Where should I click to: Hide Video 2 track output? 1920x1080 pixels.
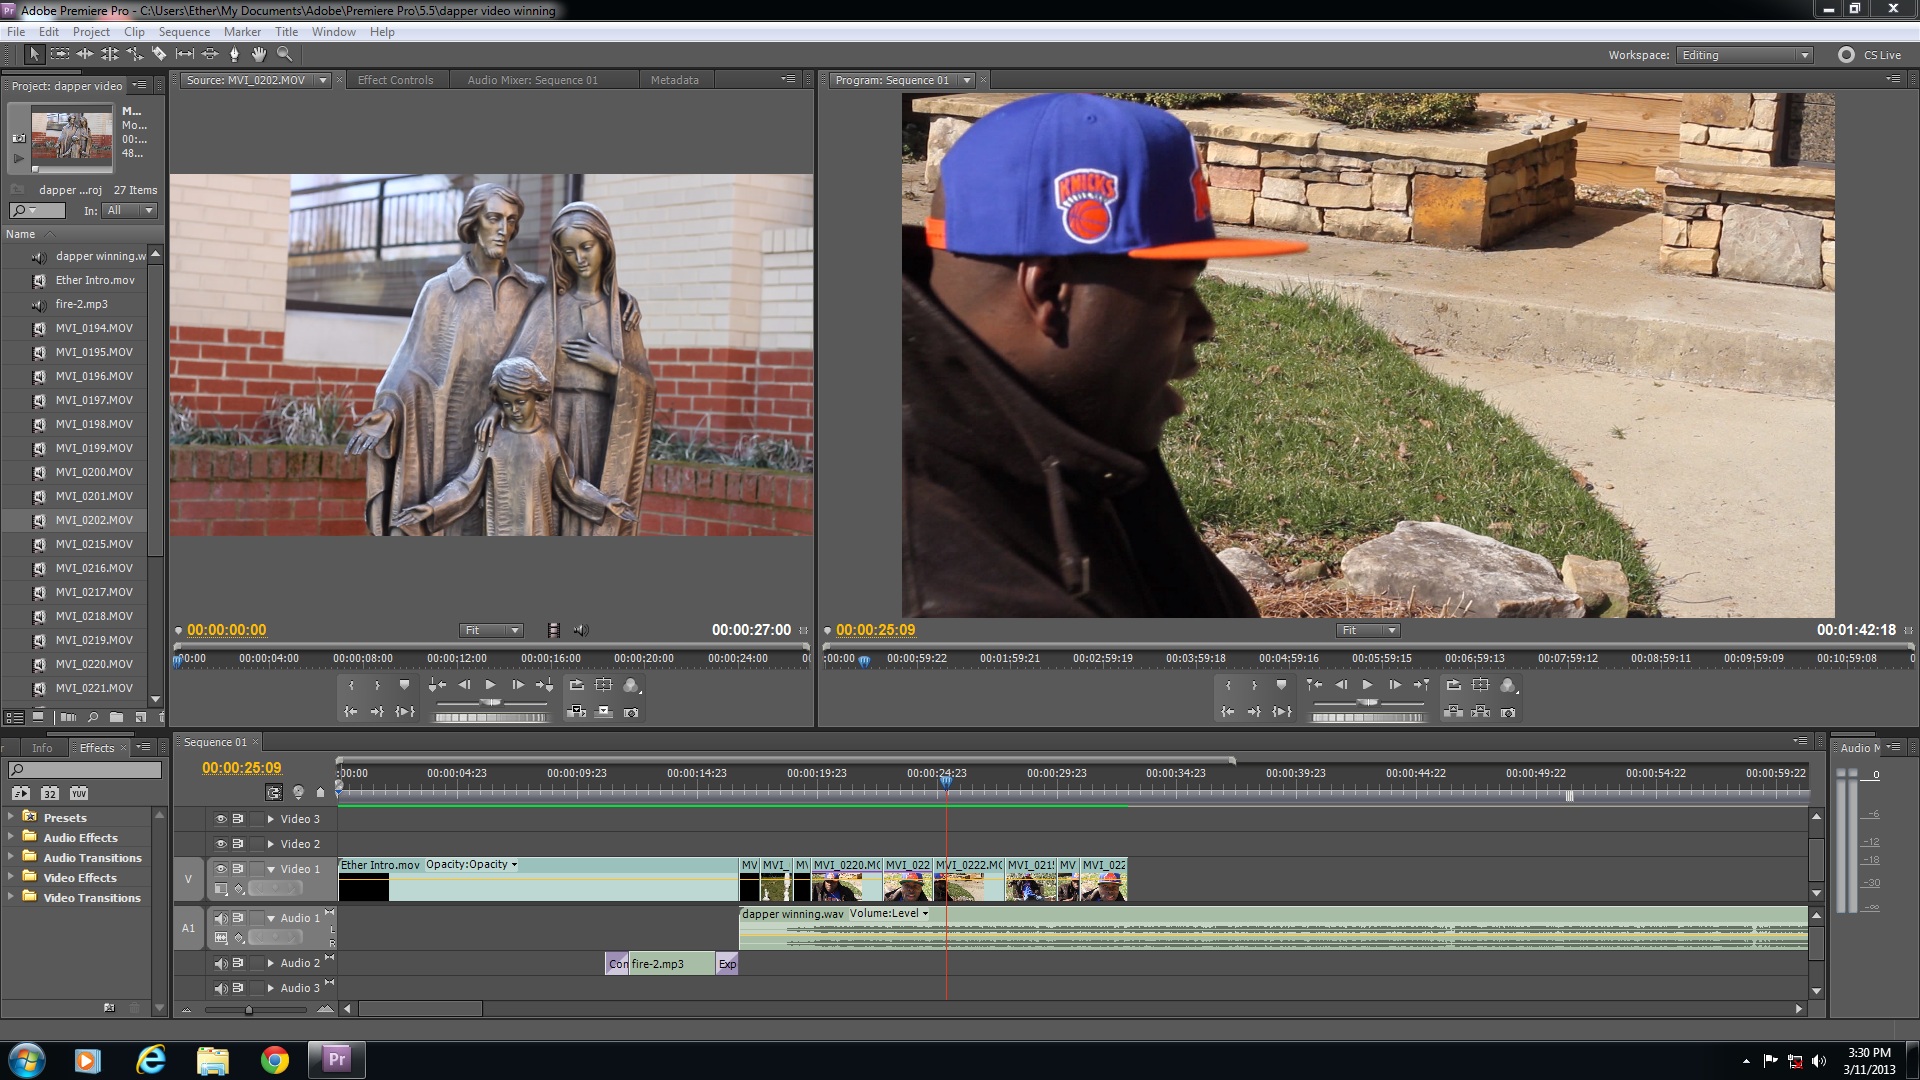click(221, 844)
